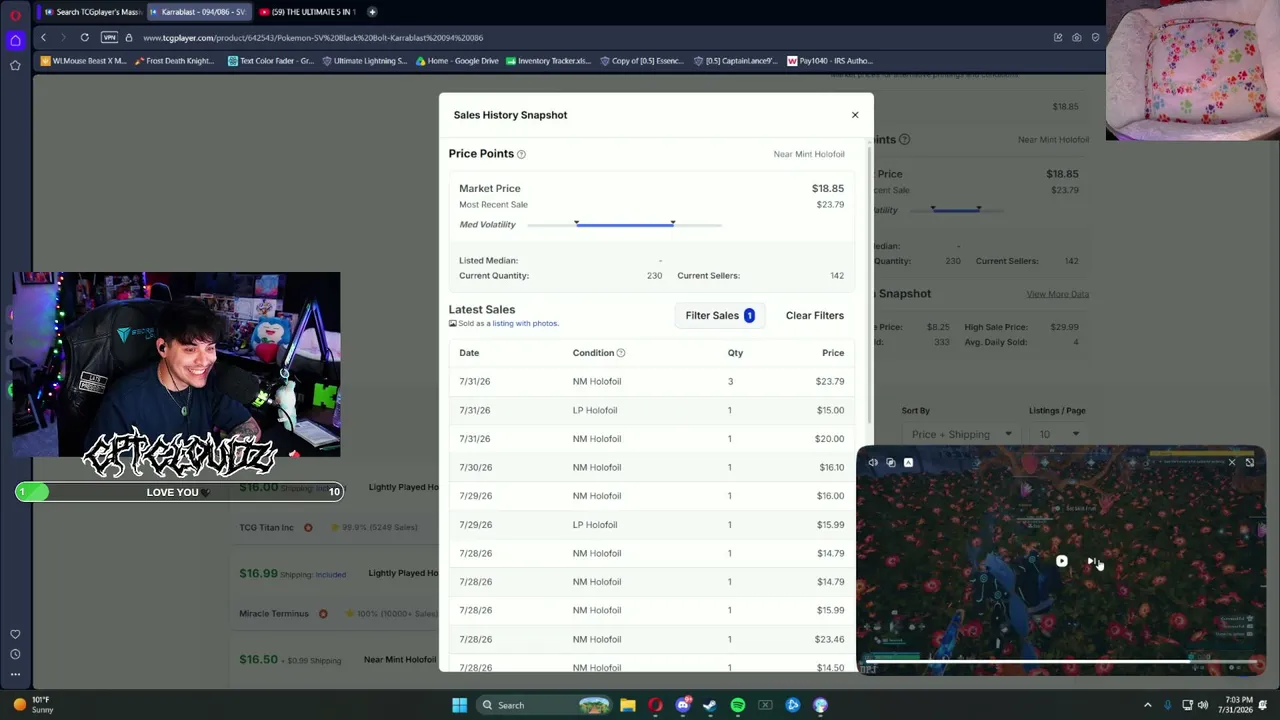1280x720 pixels.
Task: Open Spotify from the taskbar
Action: point(738,705)
